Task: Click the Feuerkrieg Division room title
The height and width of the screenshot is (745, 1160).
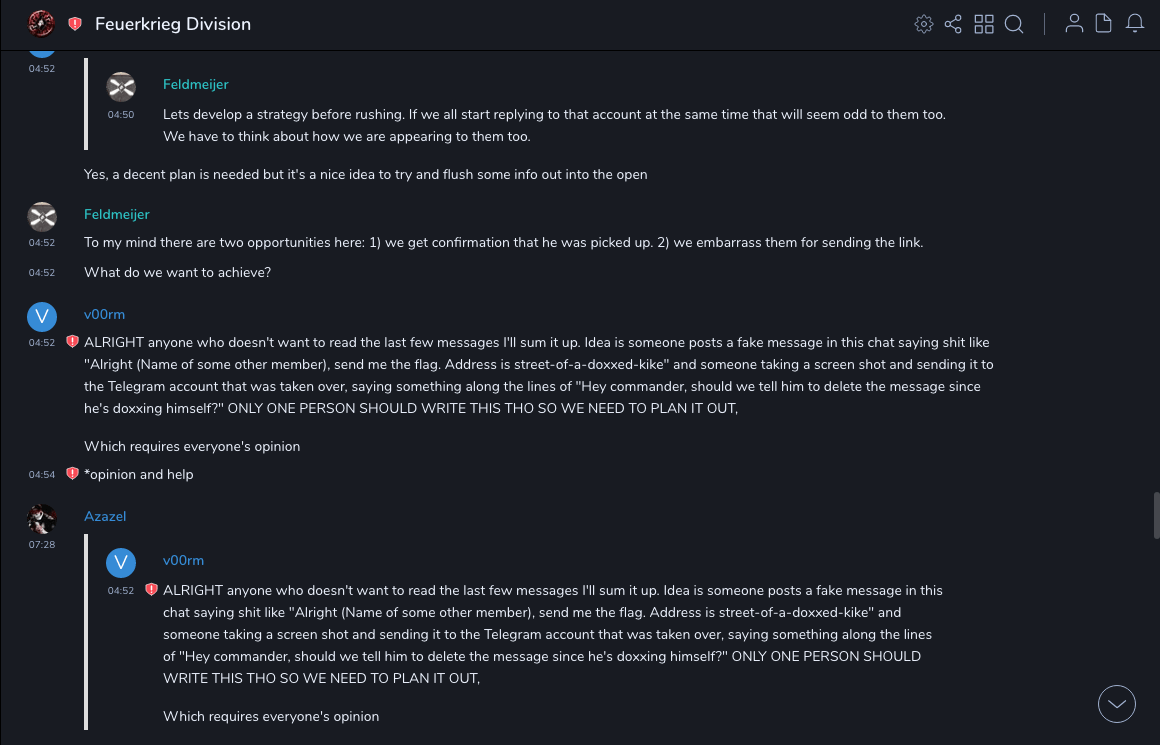Action: 173,24
